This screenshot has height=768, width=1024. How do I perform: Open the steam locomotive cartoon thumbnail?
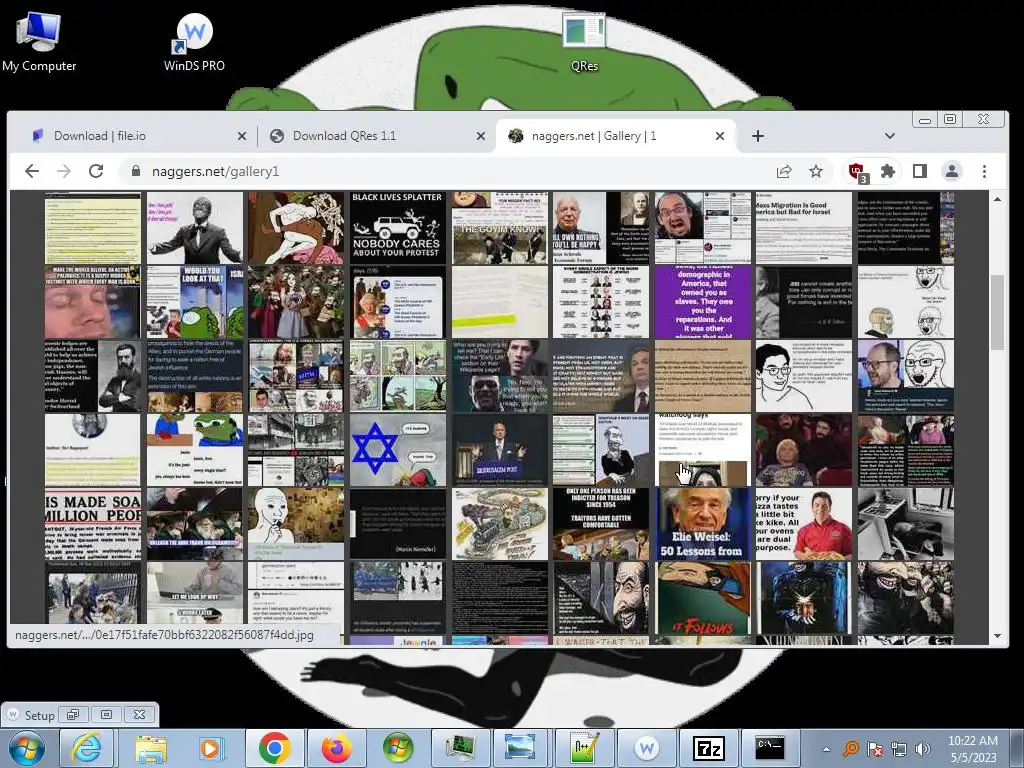tap(500, 524)
